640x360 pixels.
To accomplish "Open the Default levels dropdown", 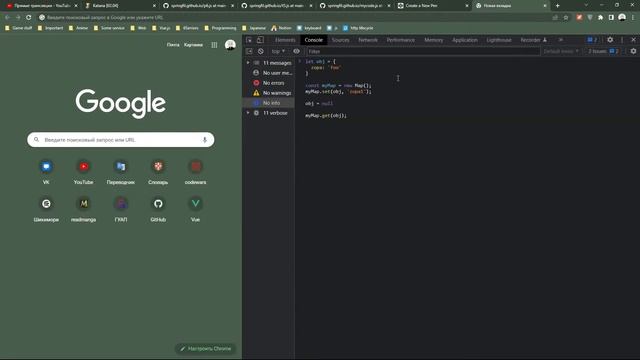I will pyautogui.click(x=561, y=51).
